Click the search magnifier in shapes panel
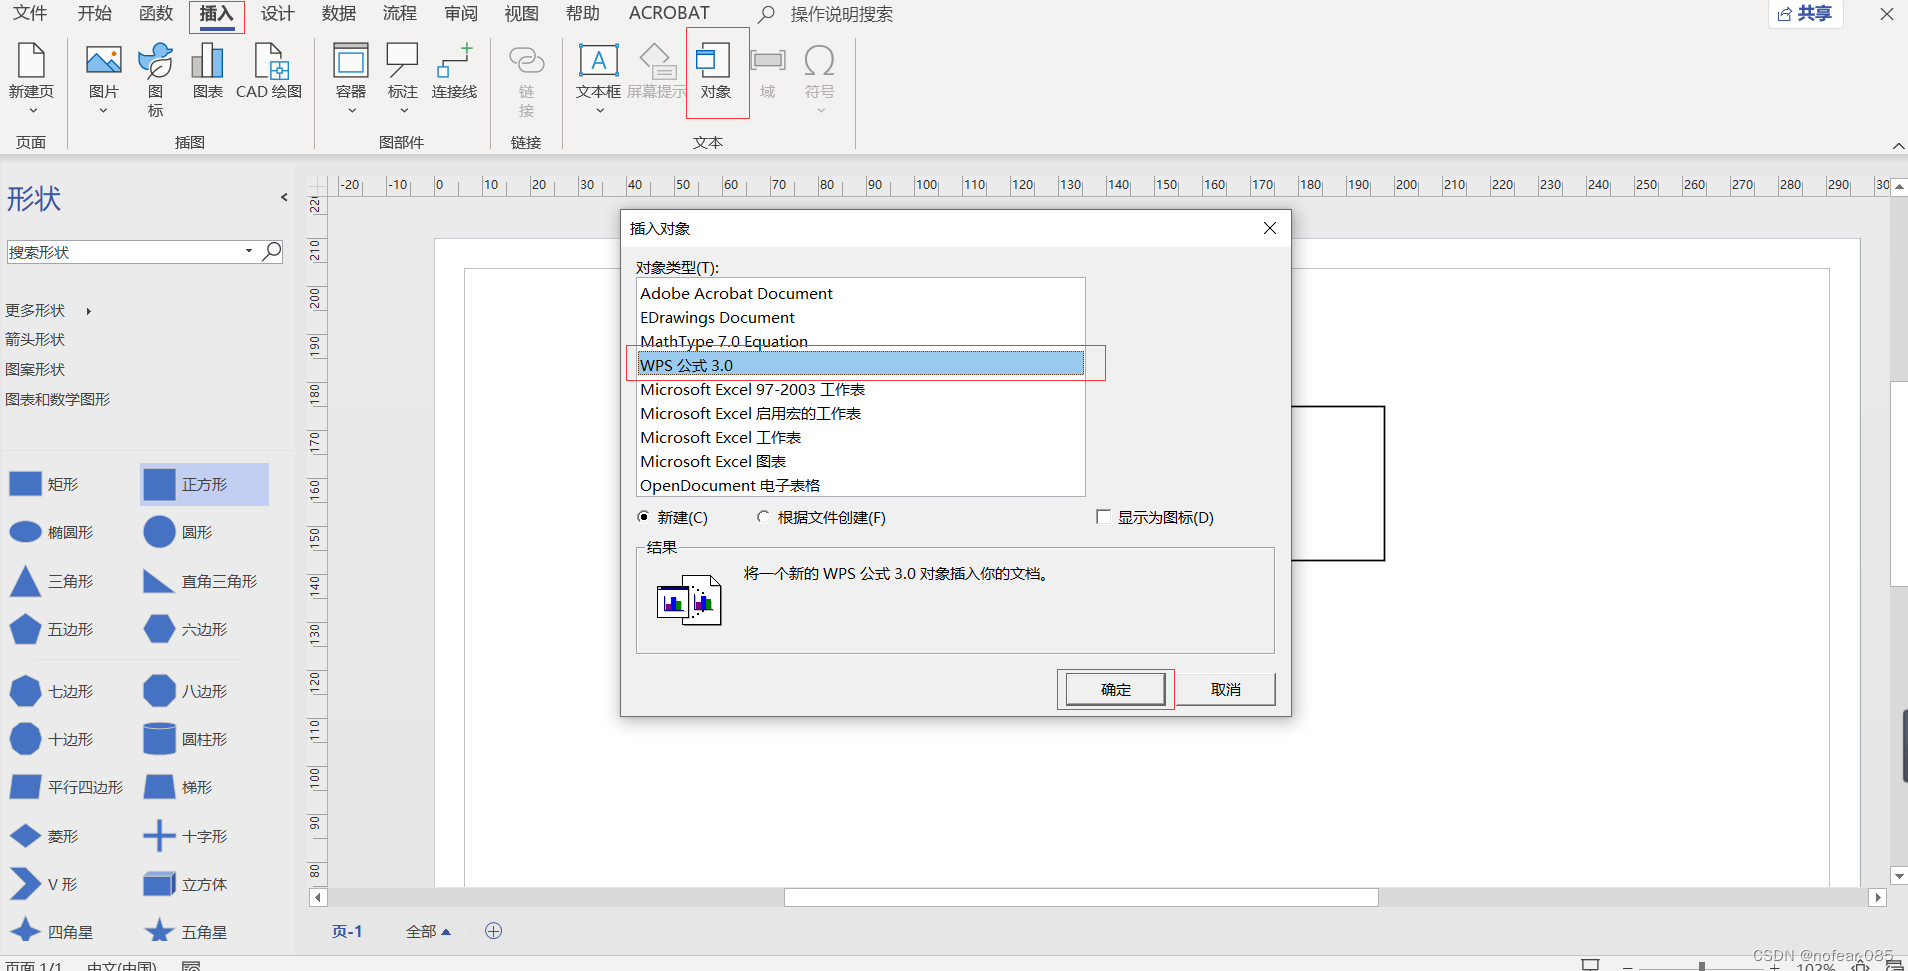1908x971 pixels. (x=271, y=251)
